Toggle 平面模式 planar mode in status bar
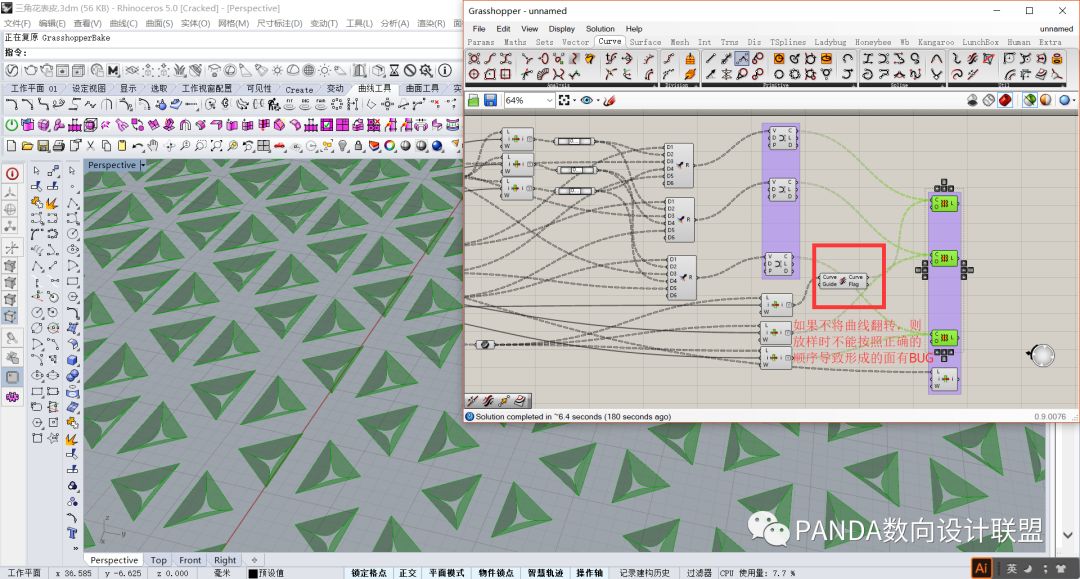 446,573
